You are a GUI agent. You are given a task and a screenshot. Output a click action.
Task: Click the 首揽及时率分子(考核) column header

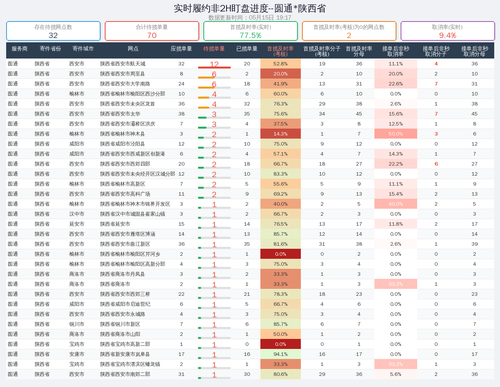322,51
